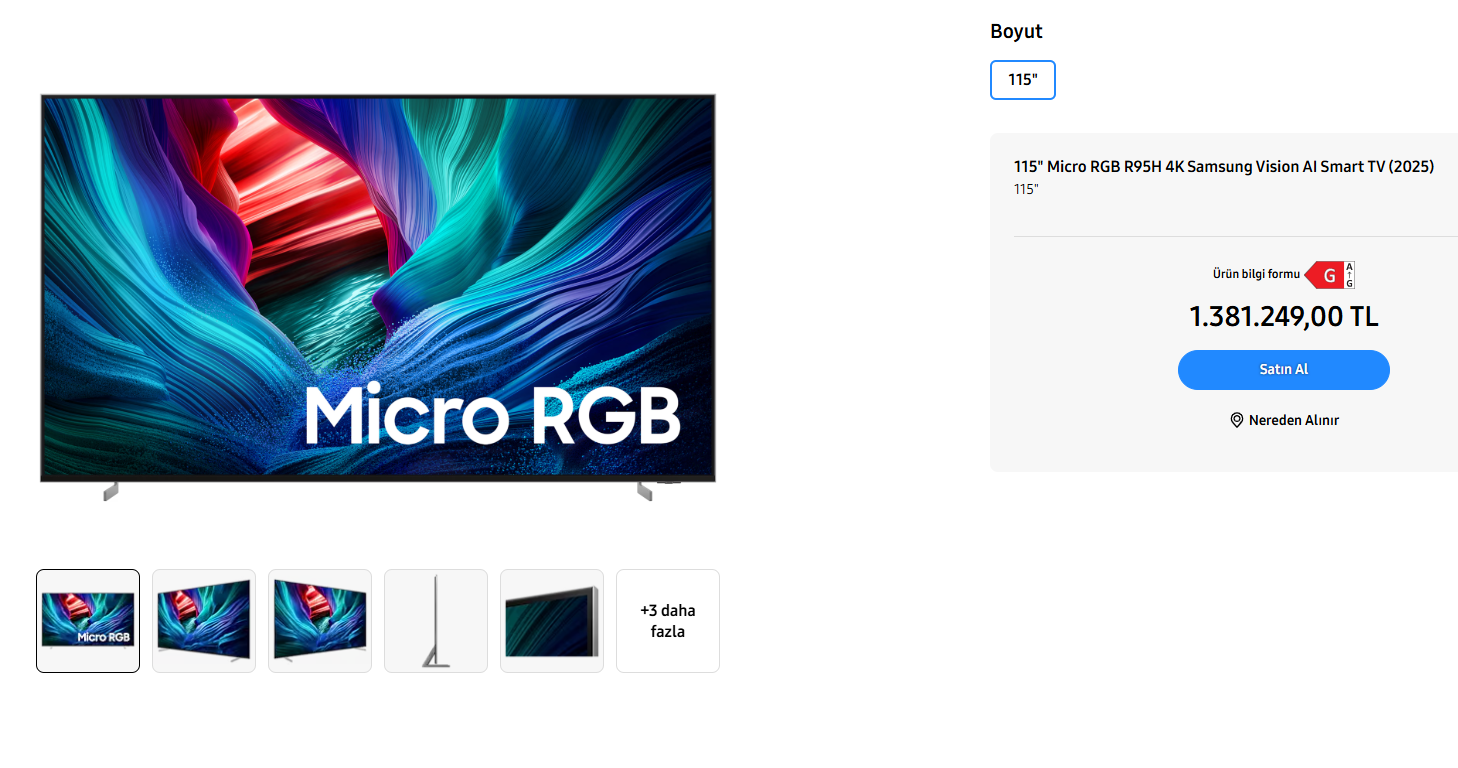This screenshot has width=1458, height=768.
Task: Click the blue 115" text under the title
Action: [1026, 189]
